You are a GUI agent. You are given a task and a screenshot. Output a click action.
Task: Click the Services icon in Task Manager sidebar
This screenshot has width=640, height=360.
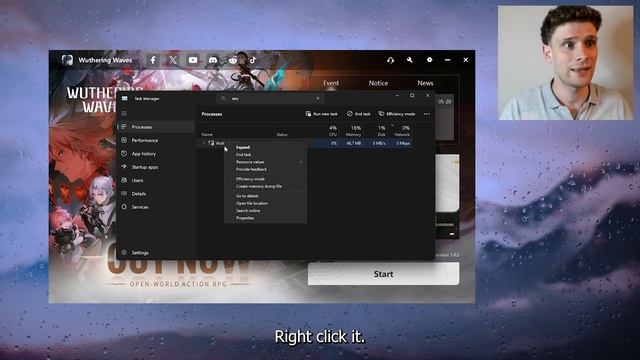124,207
